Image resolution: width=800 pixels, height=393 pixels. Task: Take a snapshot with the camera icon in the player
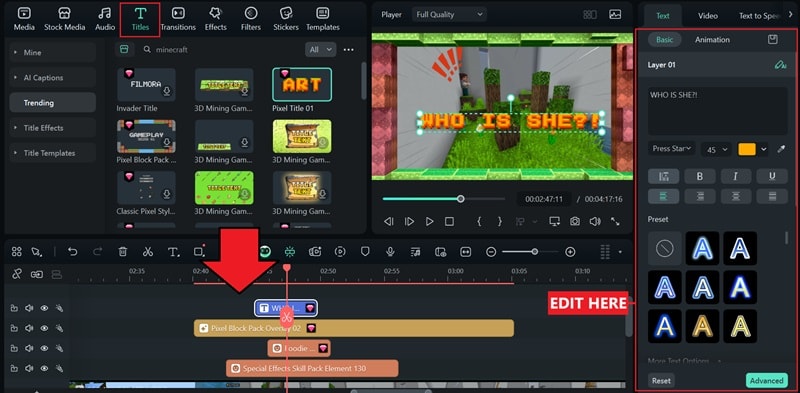[x=575, y=222]
